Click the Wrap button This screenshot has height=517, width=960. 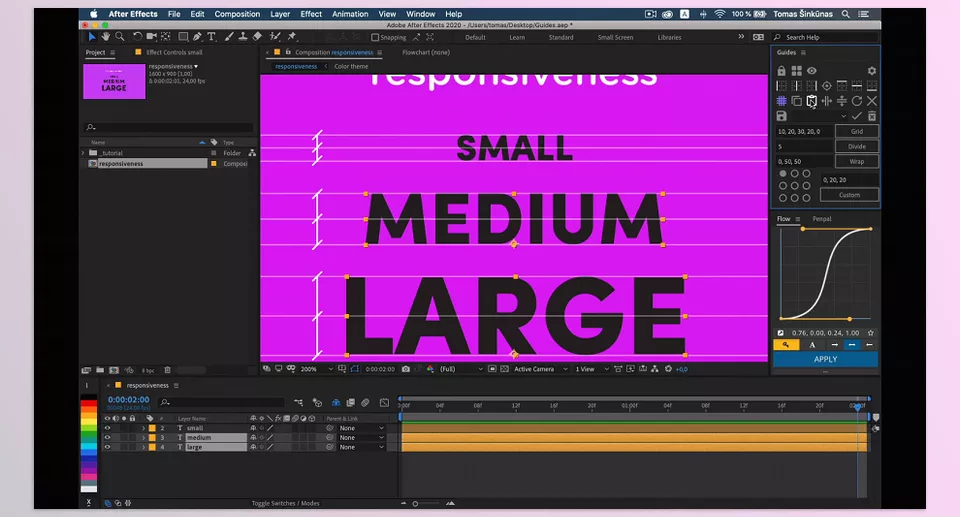click(857, 161)
